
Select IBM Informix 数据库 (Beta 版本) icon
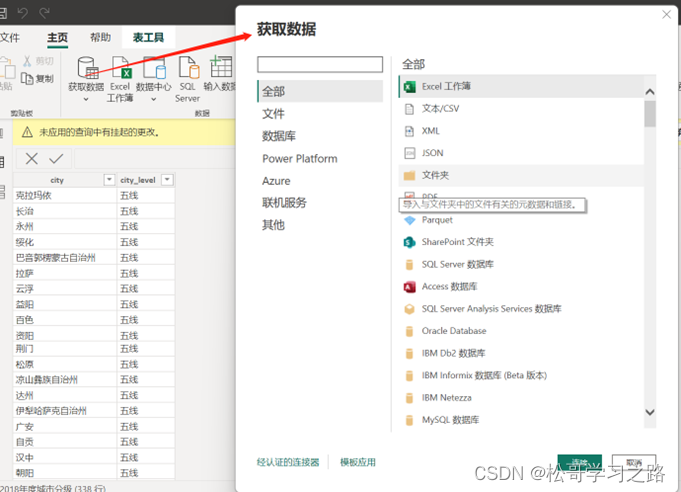point(409,376)
